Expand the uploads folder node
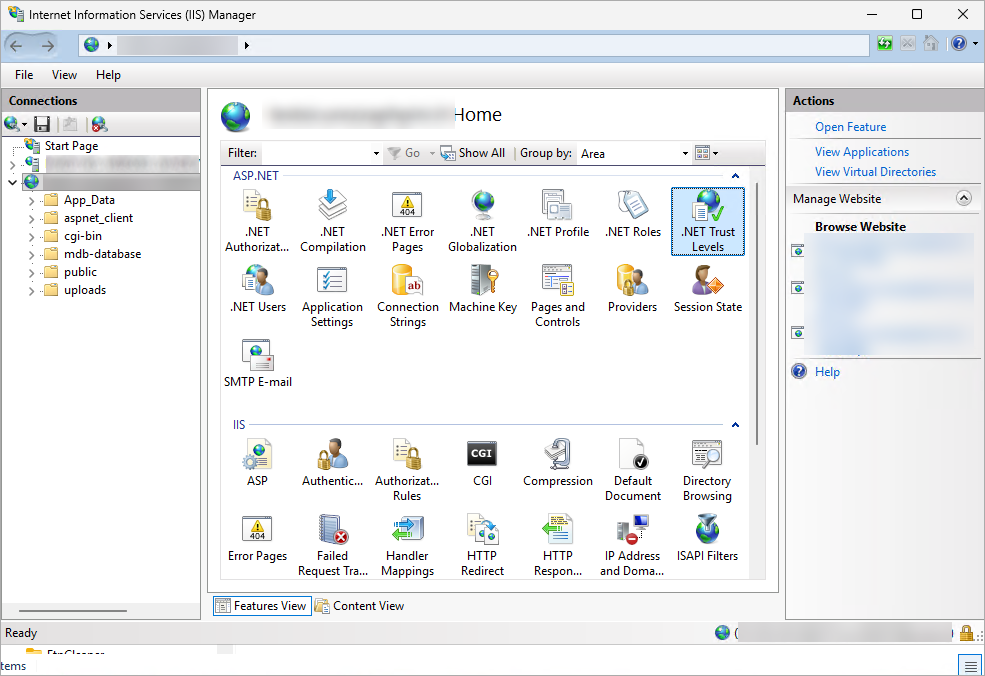This screenshot has height=676, width=985. [x=31, y=291]
